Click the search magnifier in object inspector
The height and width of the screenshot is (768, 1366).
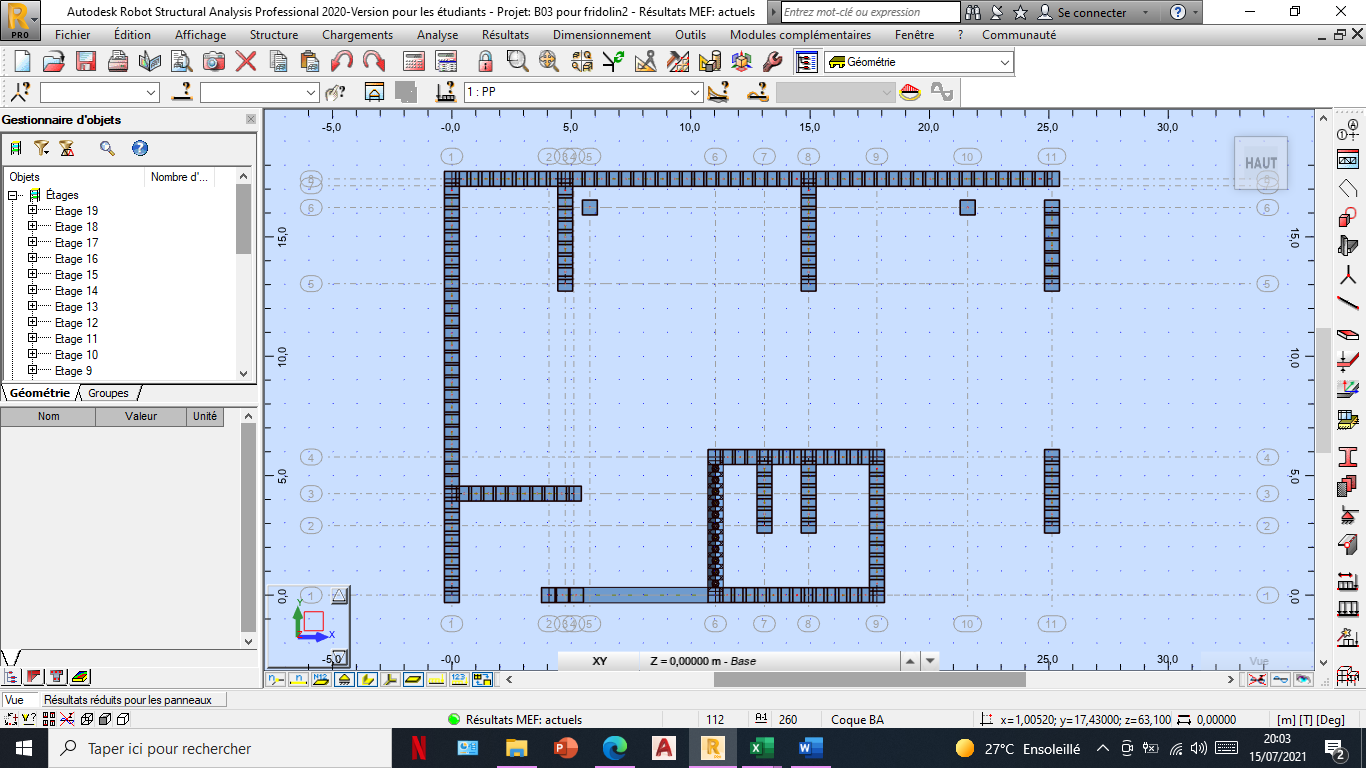coord(107,148)
